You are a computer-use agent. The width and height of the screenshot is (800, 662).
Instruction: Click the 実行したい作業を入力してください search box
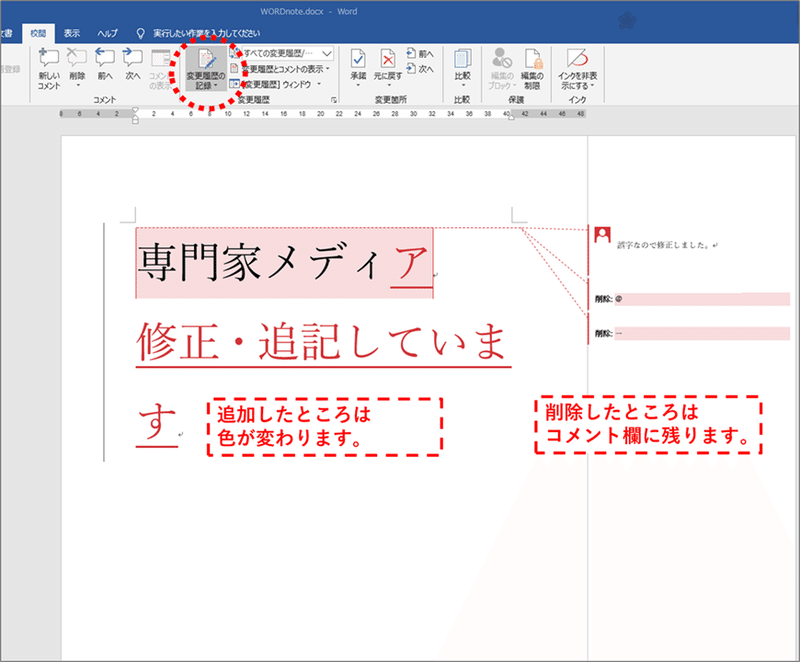pyautogui.click(x=207, y=33)
